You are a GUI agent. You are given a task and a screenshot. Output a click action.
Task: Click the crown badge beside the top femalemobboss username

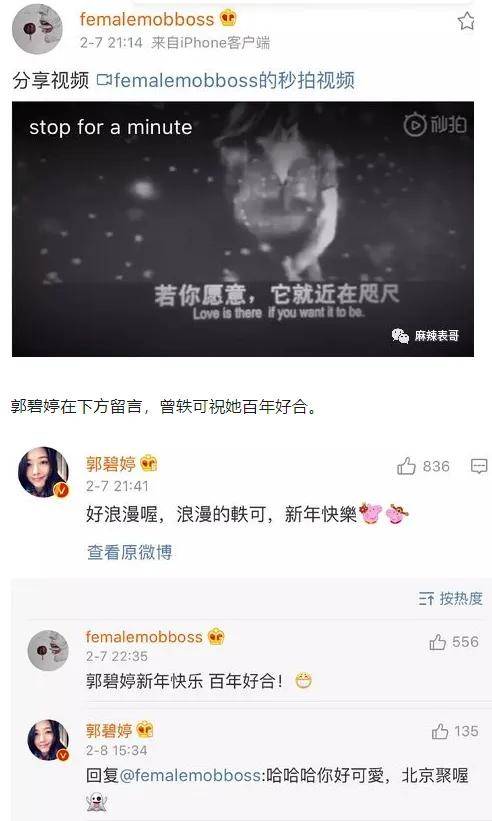click(228, 19)
